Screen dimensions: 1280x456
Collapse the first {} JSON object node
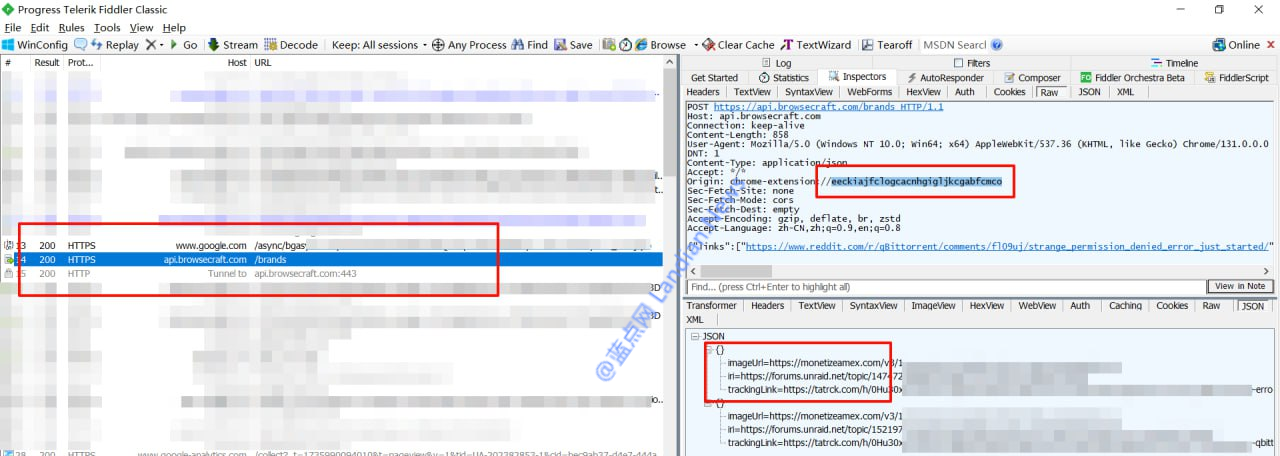[x=709, y=350]
